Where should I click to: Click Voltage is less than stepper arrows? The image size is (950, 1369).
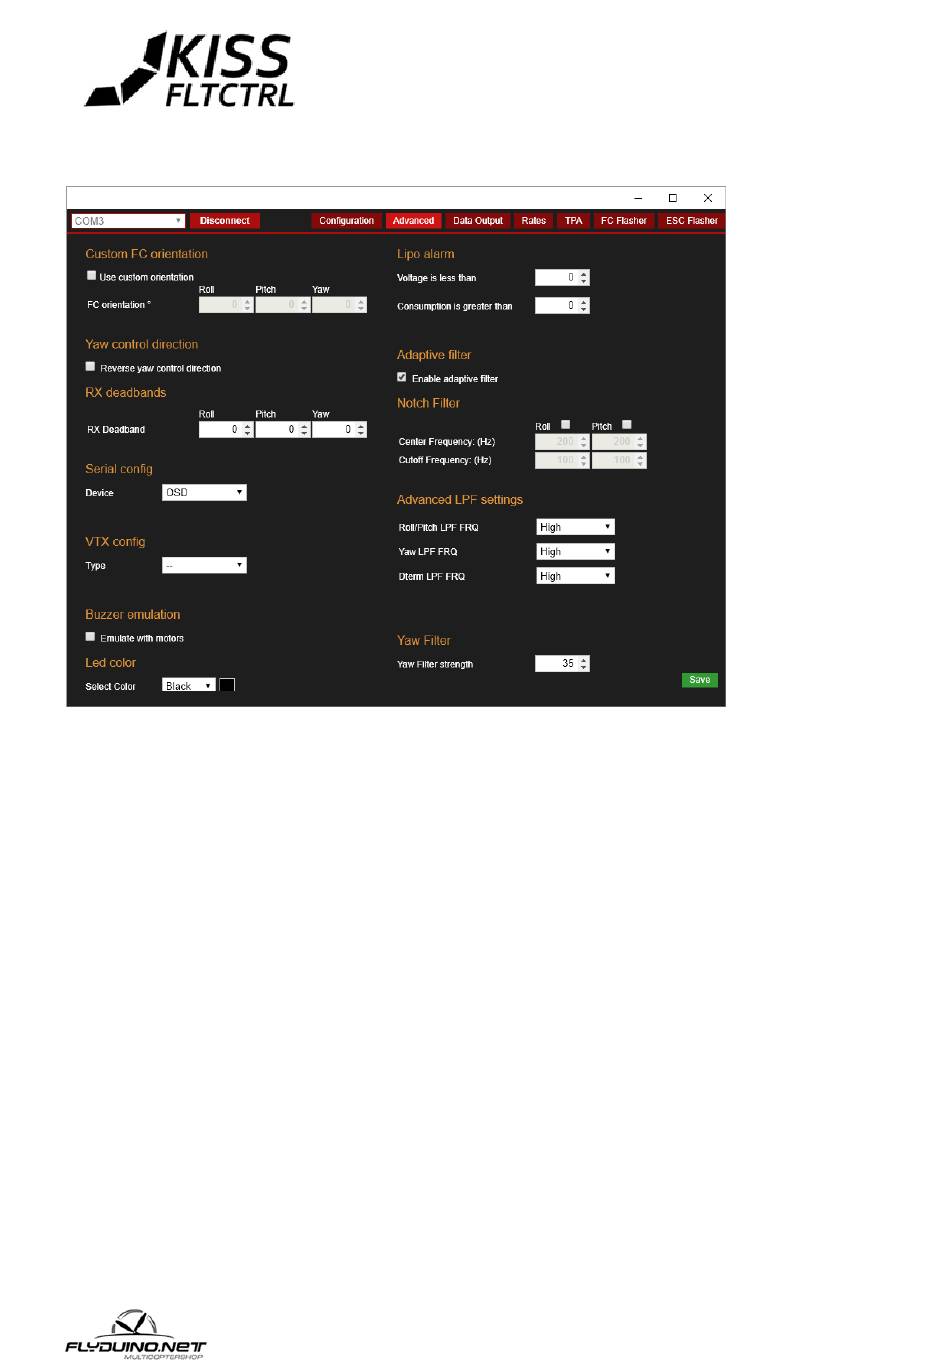(x=584, y=278)
